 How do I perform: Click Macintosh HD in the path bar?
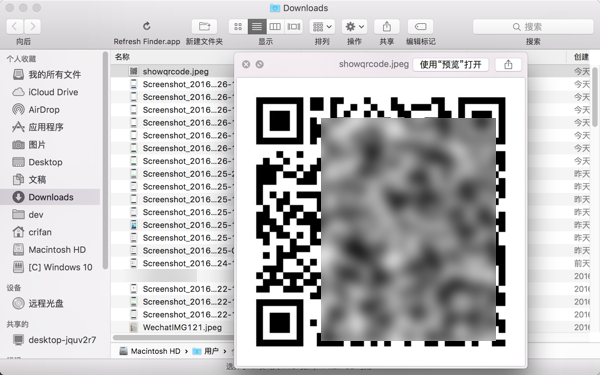150,351
